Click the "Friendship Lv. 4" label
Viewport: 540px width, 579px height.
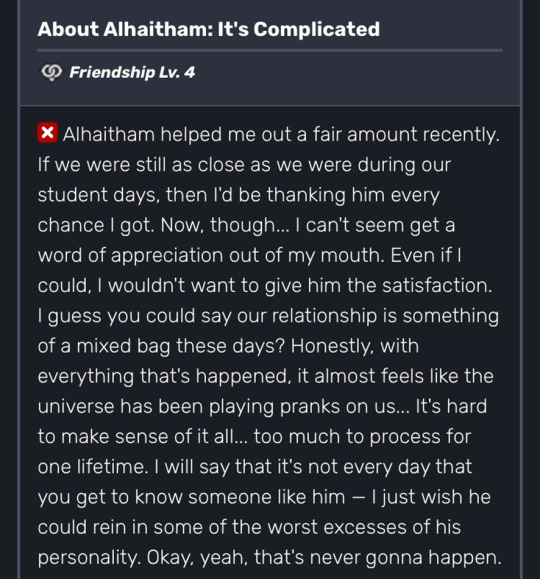coord(132,72)
